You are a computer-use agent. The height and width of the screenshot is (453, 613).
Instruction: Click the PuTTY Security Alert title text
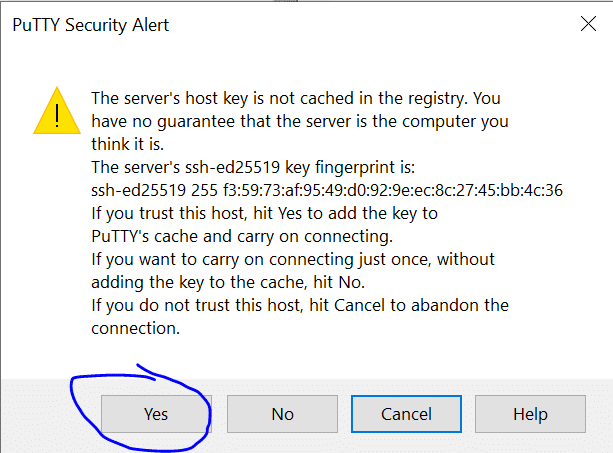click(x=91, y=25)
